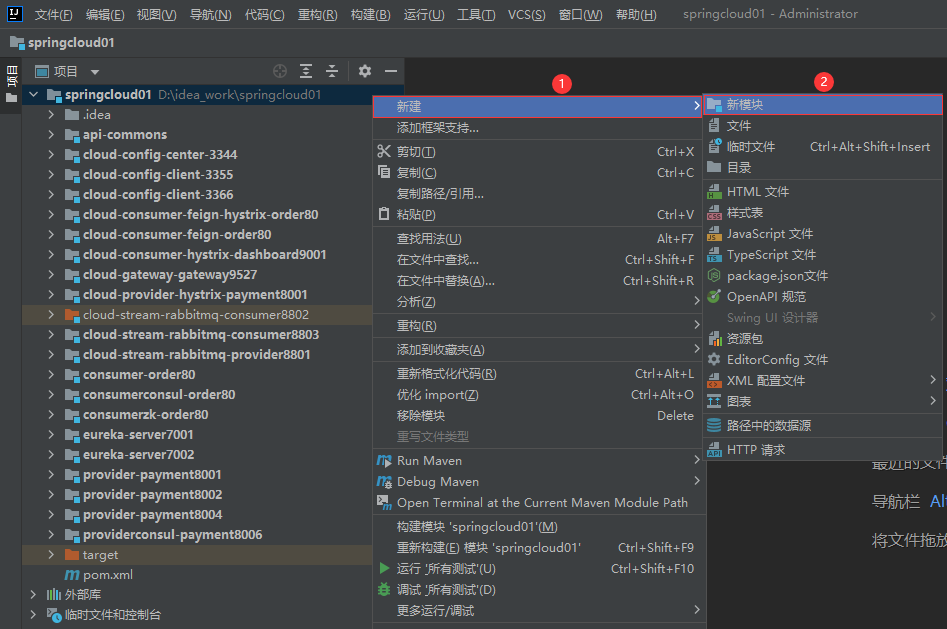
Task: Select 在文件中查找... context menu entry
Action: [x=538, y=260]
